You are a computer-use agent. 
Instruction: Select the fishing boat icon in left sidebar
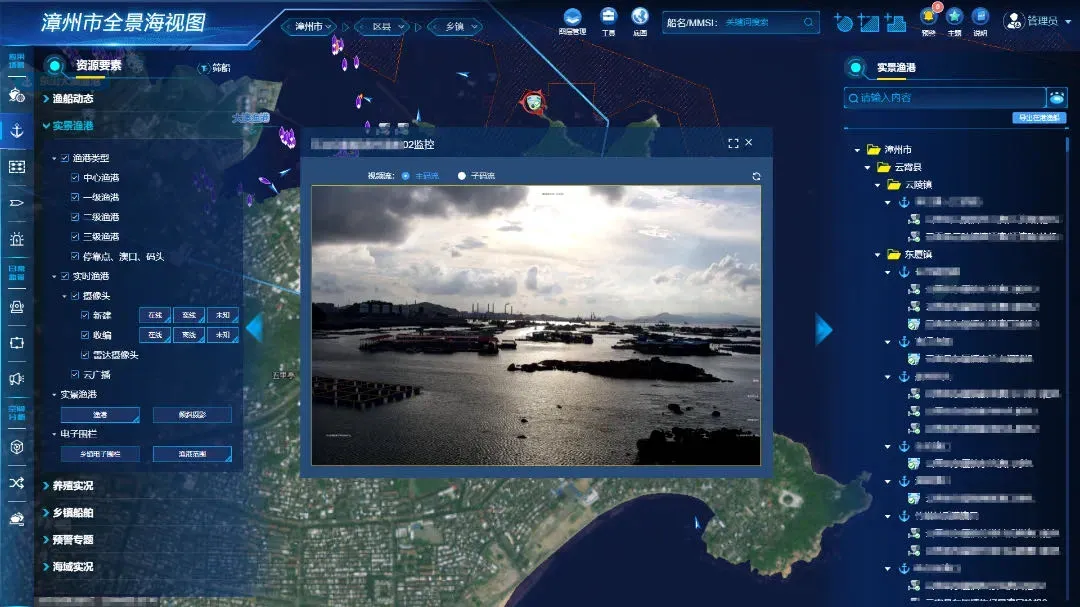[x=17, y=94]
